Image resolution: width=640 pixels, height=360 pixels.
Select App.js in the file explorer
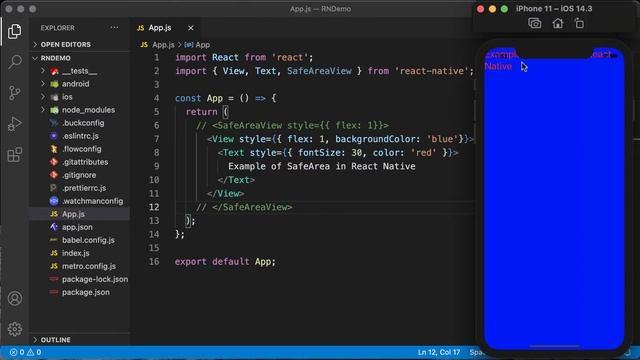pos(80,214)
